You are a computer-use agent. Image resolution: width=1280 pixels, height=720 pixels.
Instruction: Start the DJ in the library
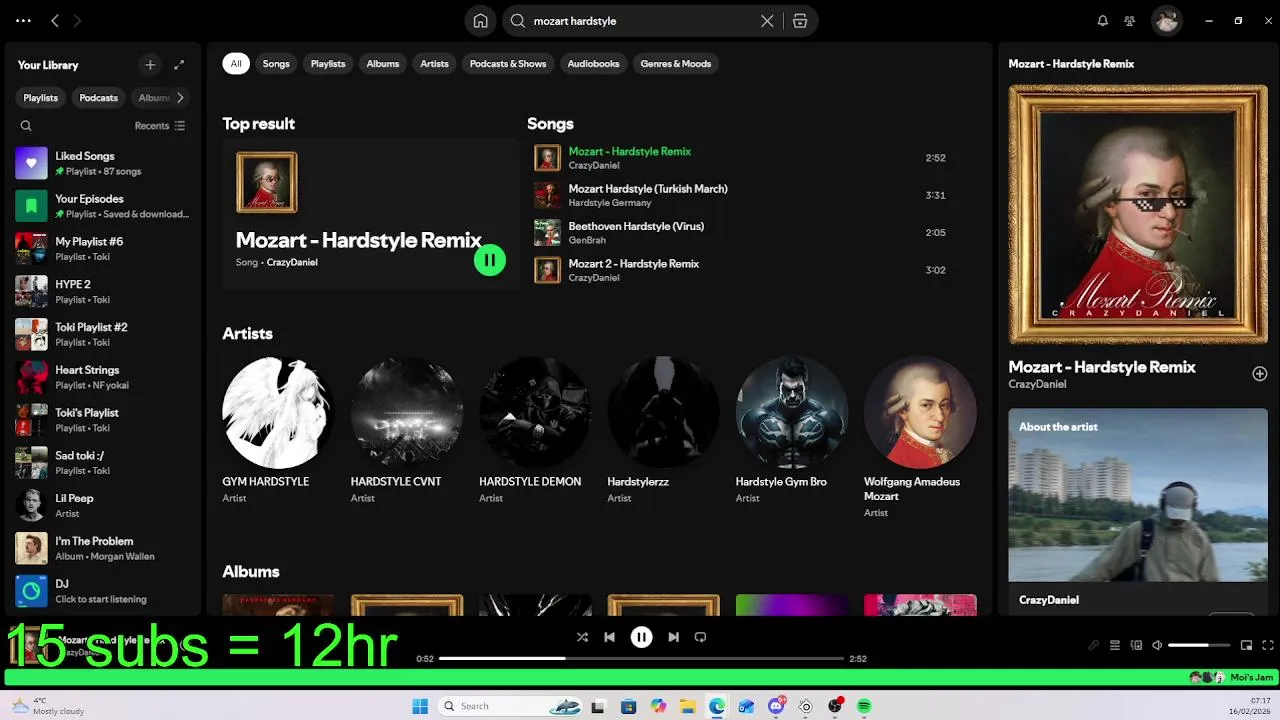[x=102, y=591]
